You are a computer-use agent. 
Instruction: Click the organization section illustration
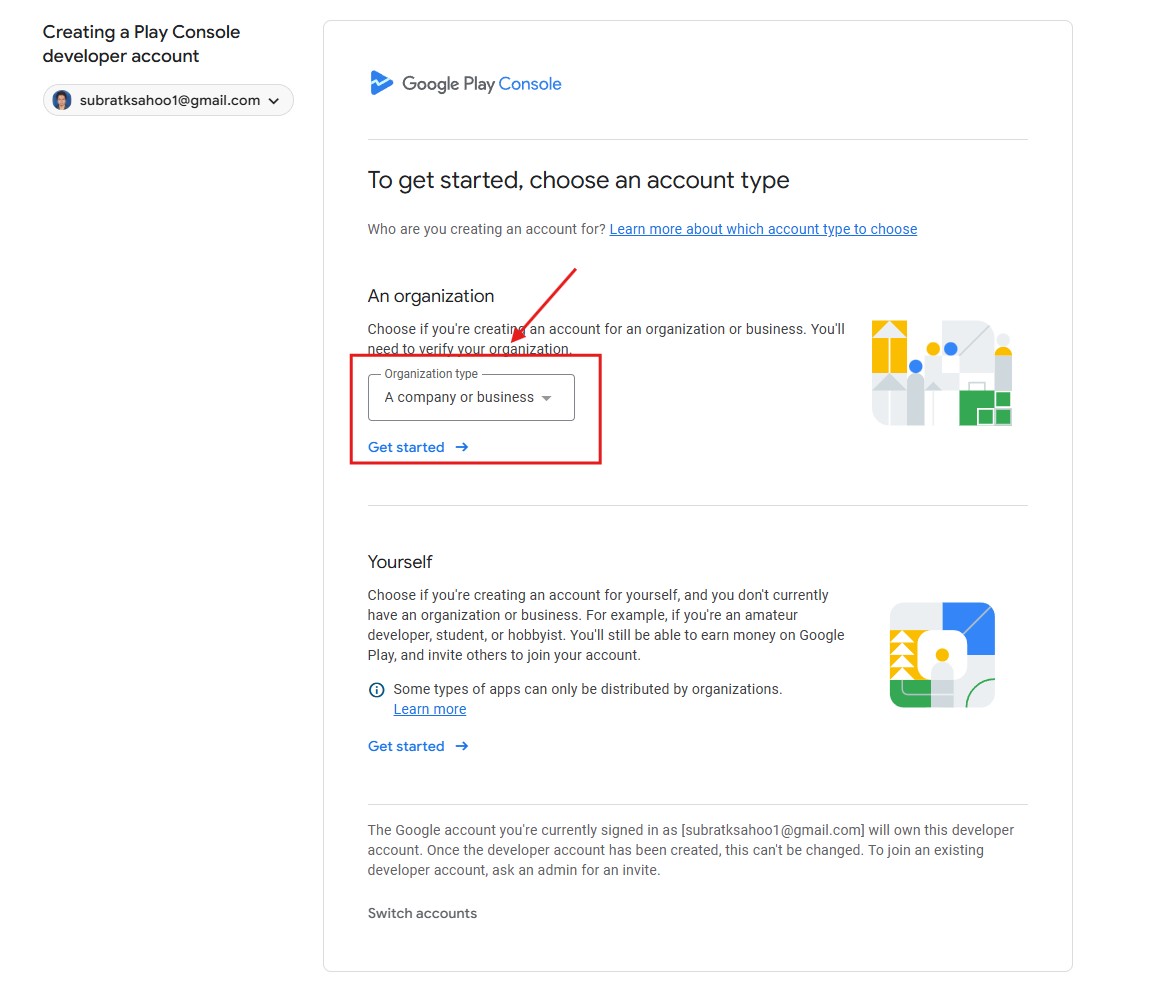pos(941,373)
